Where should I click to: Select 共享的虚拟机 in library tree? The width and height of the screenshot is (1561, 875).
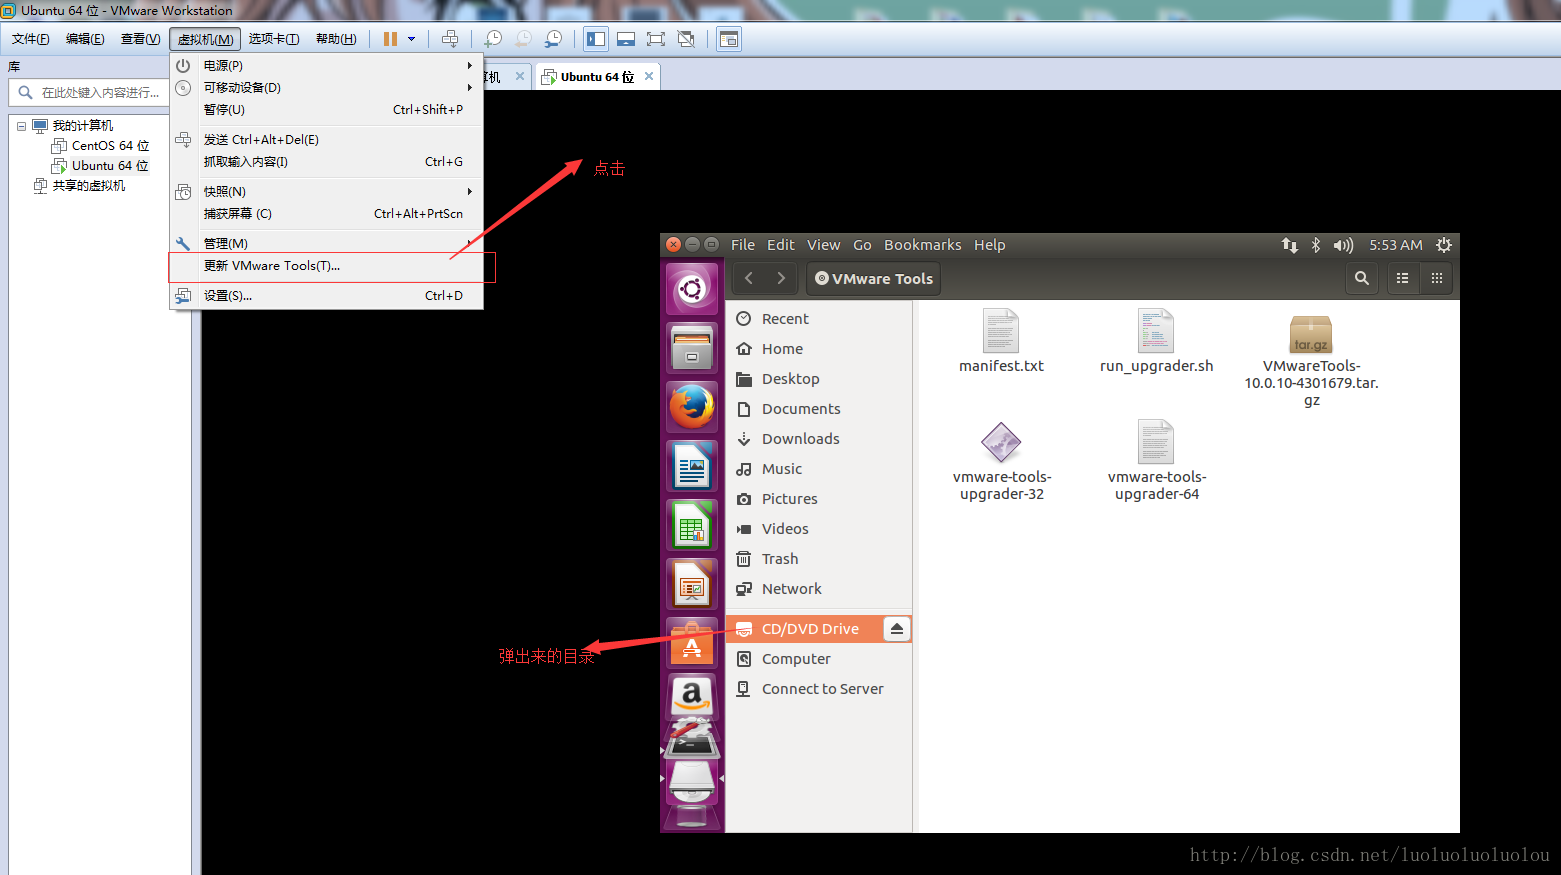point(88,186)
